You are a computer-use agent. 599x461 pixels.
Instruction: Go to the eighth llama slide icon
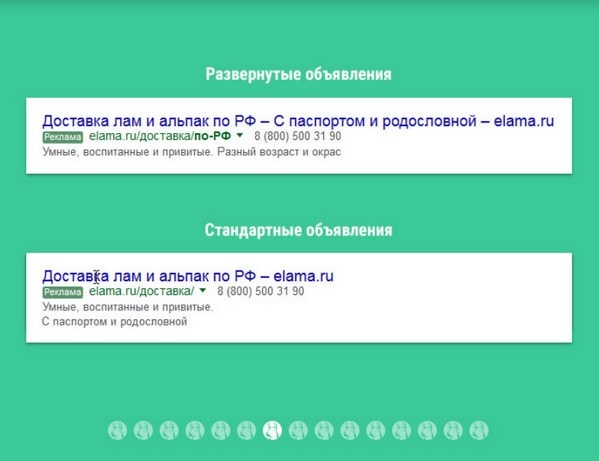pos(298,430)
